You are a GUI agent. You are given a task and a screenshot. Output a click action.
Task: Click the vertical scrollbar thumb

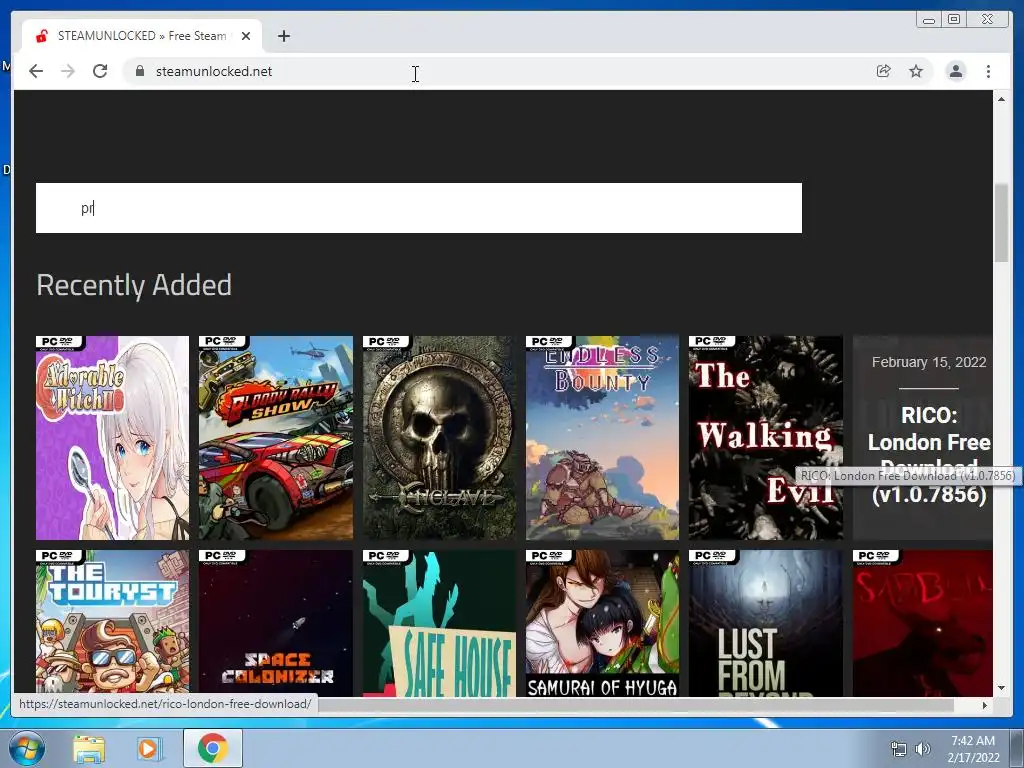tap(1001, 223)
